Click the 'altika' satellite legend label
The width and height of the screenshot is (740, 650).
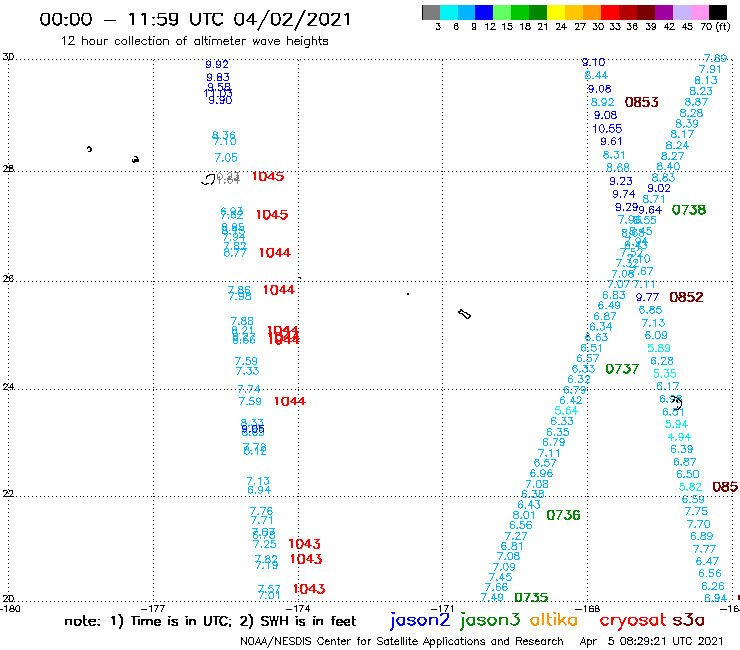[x=553, y=619]
